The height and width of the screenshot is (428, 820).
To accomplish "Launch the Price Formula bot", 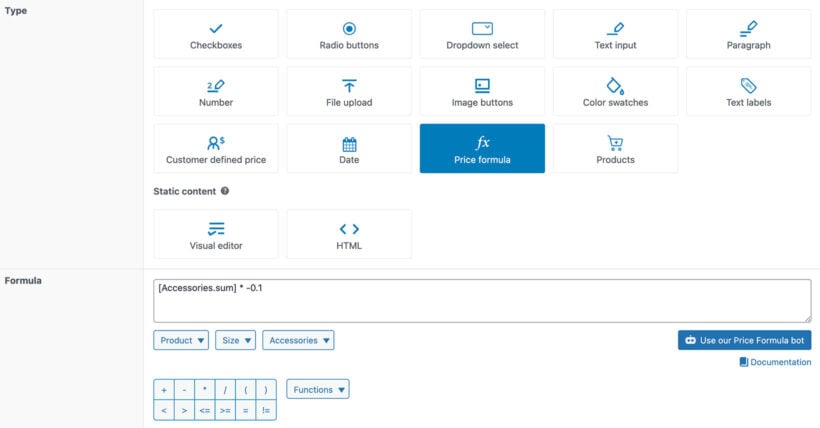I will tap(745, 340).
